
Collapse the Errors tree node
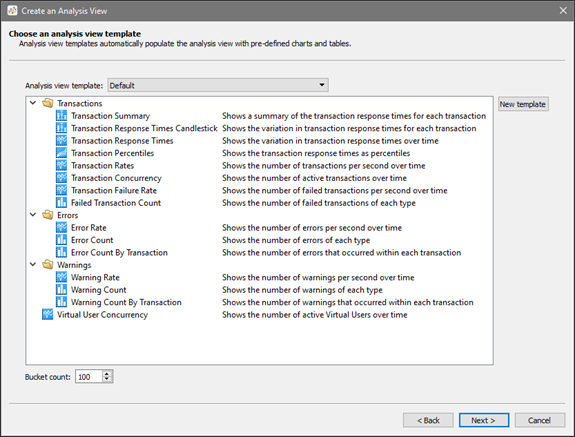[x=33, y=215]
